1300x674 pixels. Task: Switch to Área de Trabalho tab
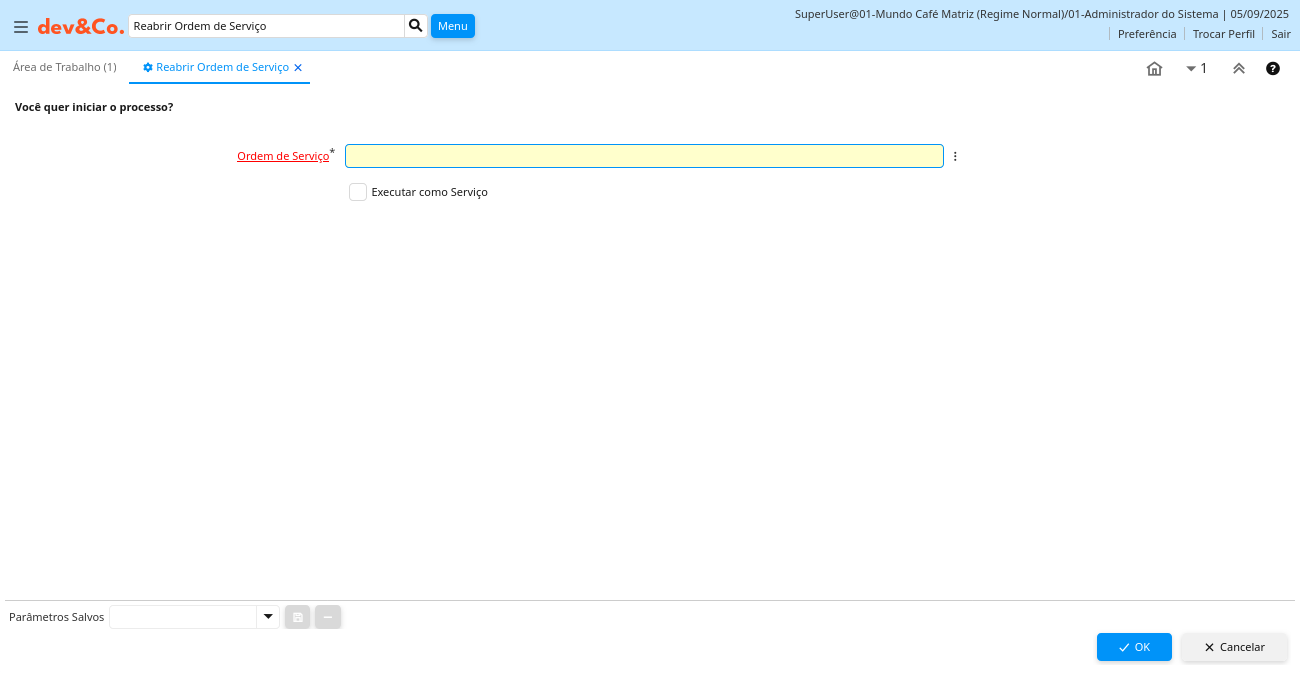(65, 67)
